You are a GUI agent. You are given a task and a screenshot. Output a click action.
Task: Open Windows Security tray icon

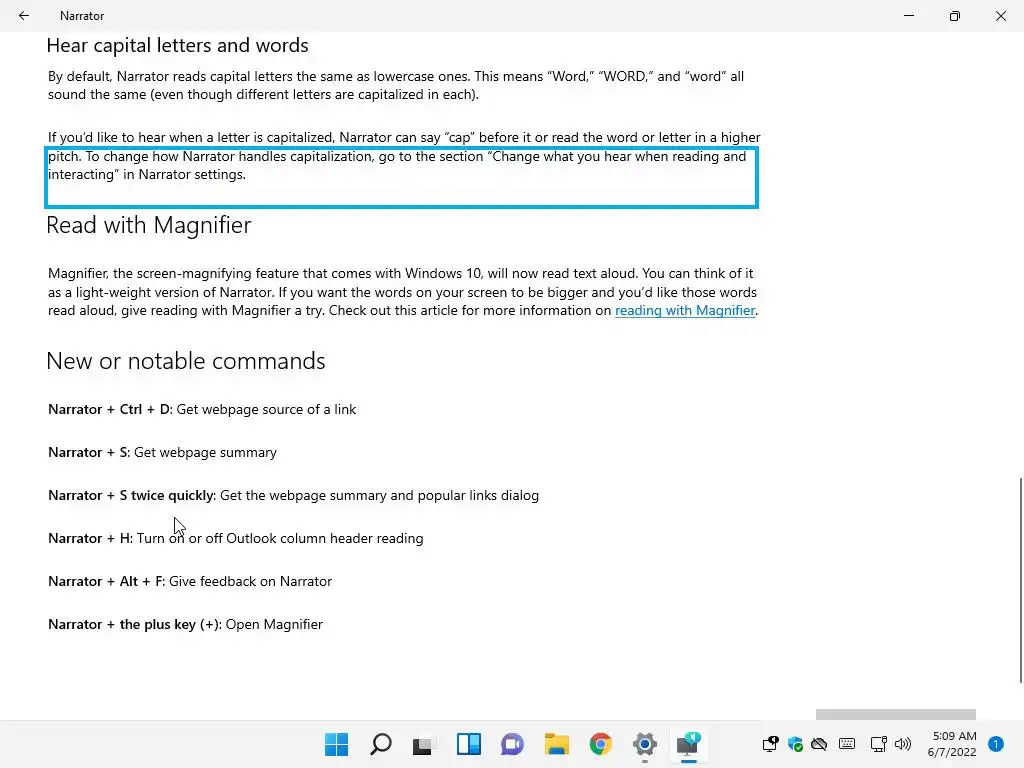tap(795, 744)
